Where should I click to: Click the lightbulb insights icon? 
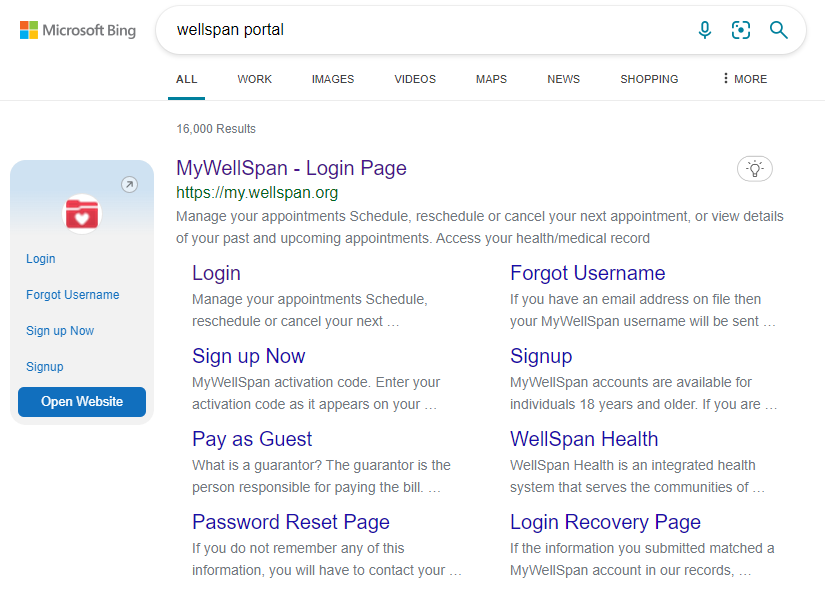[754, 169]
